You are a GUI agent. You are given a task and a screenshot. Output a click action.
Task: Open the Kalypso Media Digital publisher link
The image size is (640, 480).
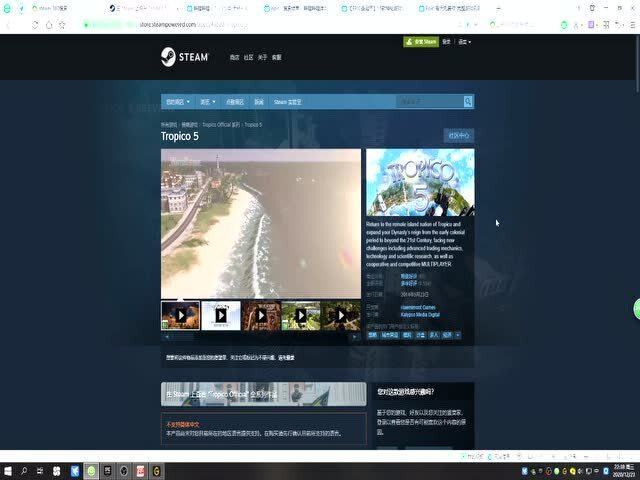(x=420, y=315)
